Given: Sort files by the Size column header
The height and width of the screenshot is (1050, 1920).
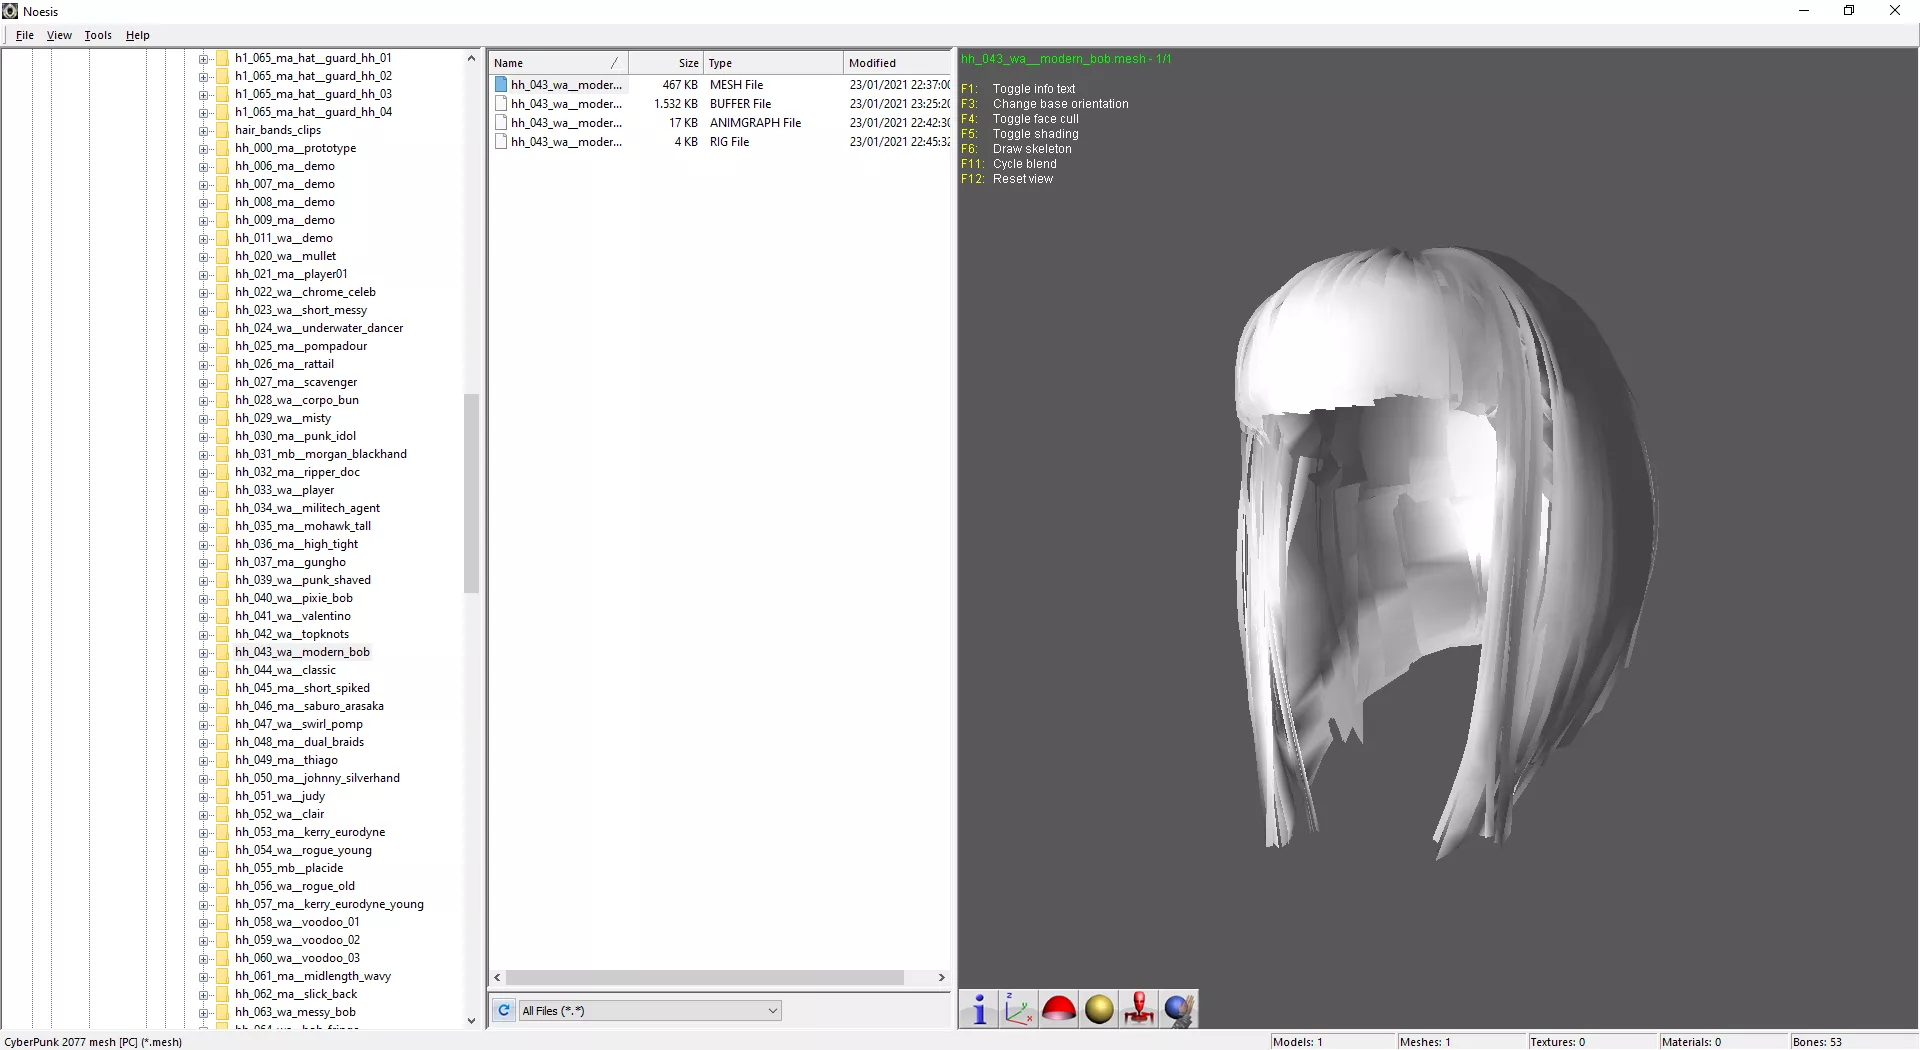Looking at the screenshot, I should coord(666,63).
